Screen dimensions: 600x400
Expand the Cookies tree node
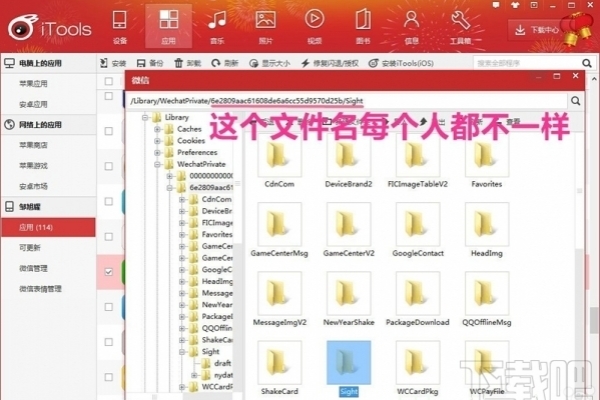point(157,141)
